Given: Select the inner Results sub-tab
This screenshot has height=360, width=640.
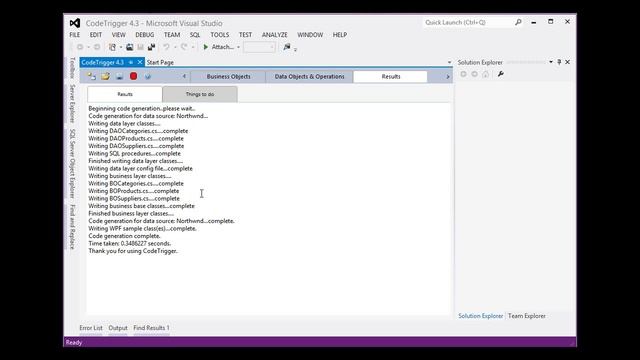Looking at the screenshot, I should pos(125,94).
